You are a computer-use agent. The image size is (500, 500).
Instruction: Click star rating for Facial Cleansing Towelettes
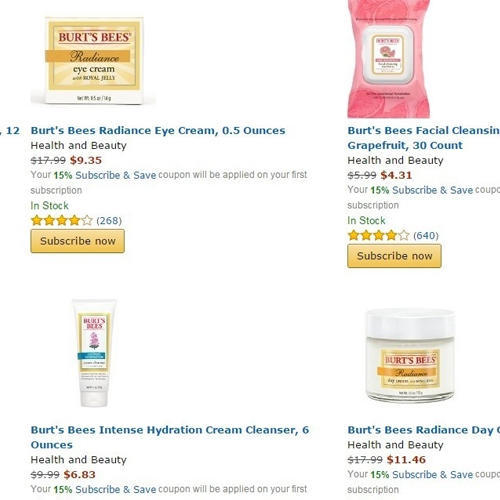(x=378, y=235)
